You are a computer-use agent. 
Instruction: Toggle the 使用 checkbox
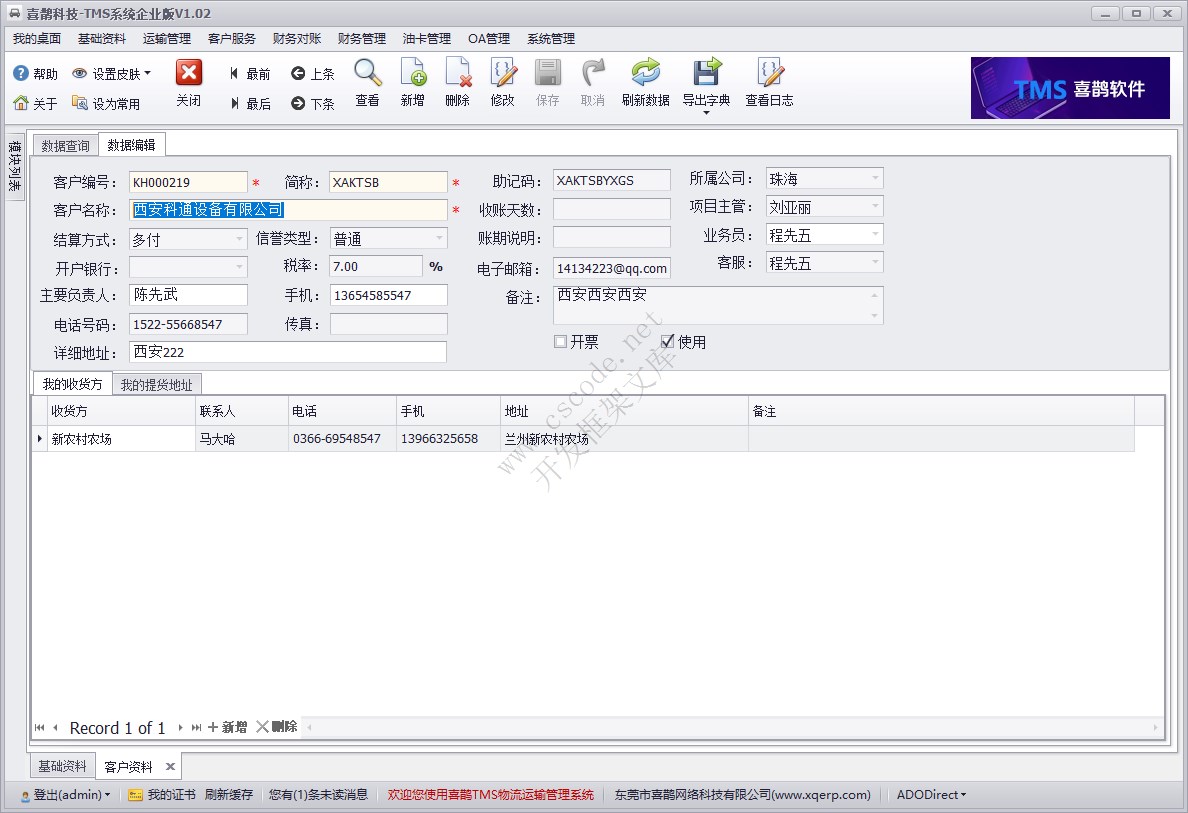[667, 342]
